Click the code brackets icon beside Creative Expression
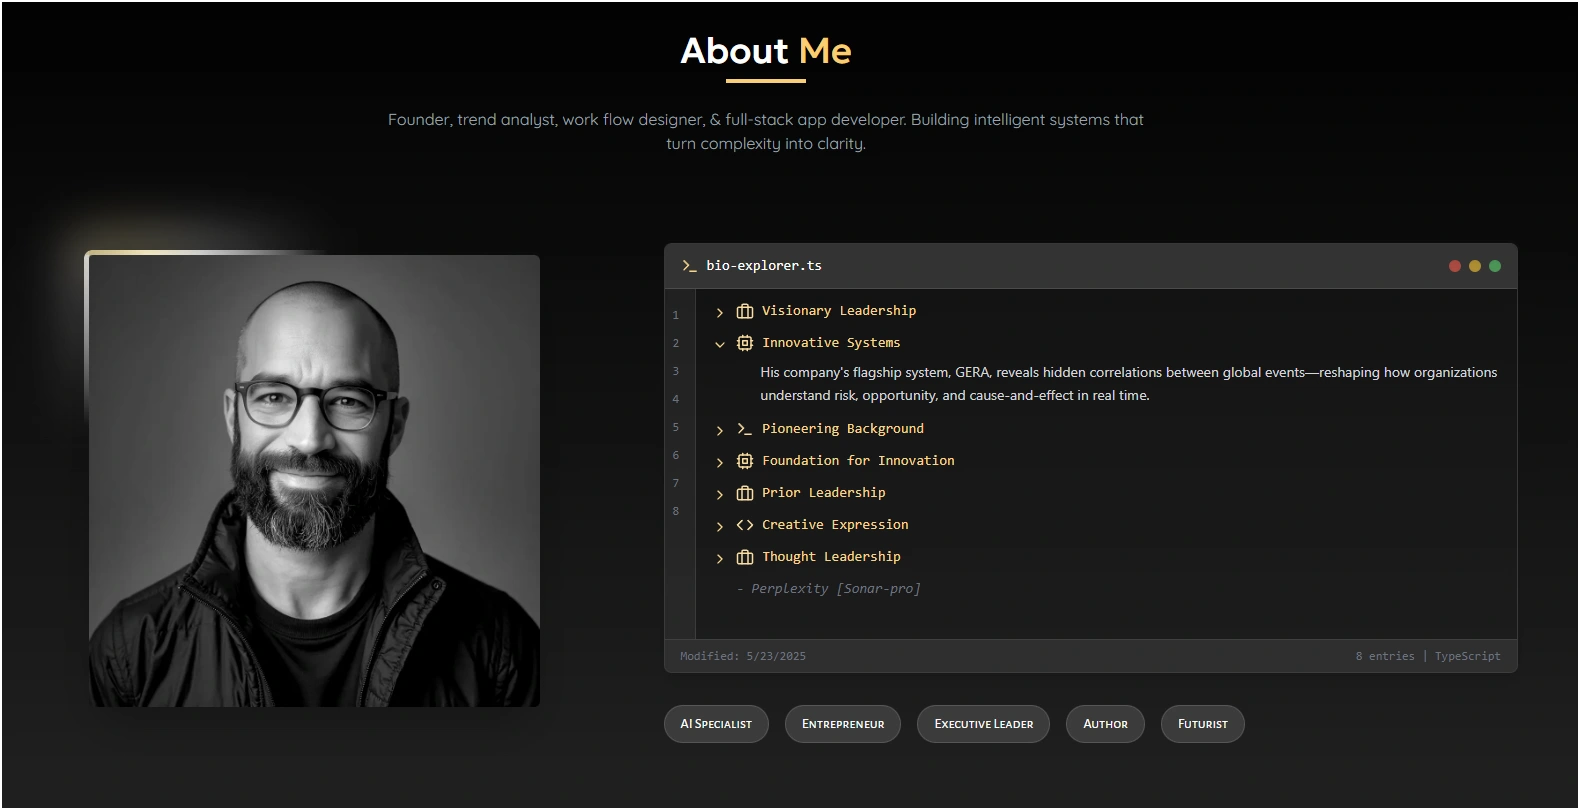This screenshot has height=810, width=1580. click(745, 525)
